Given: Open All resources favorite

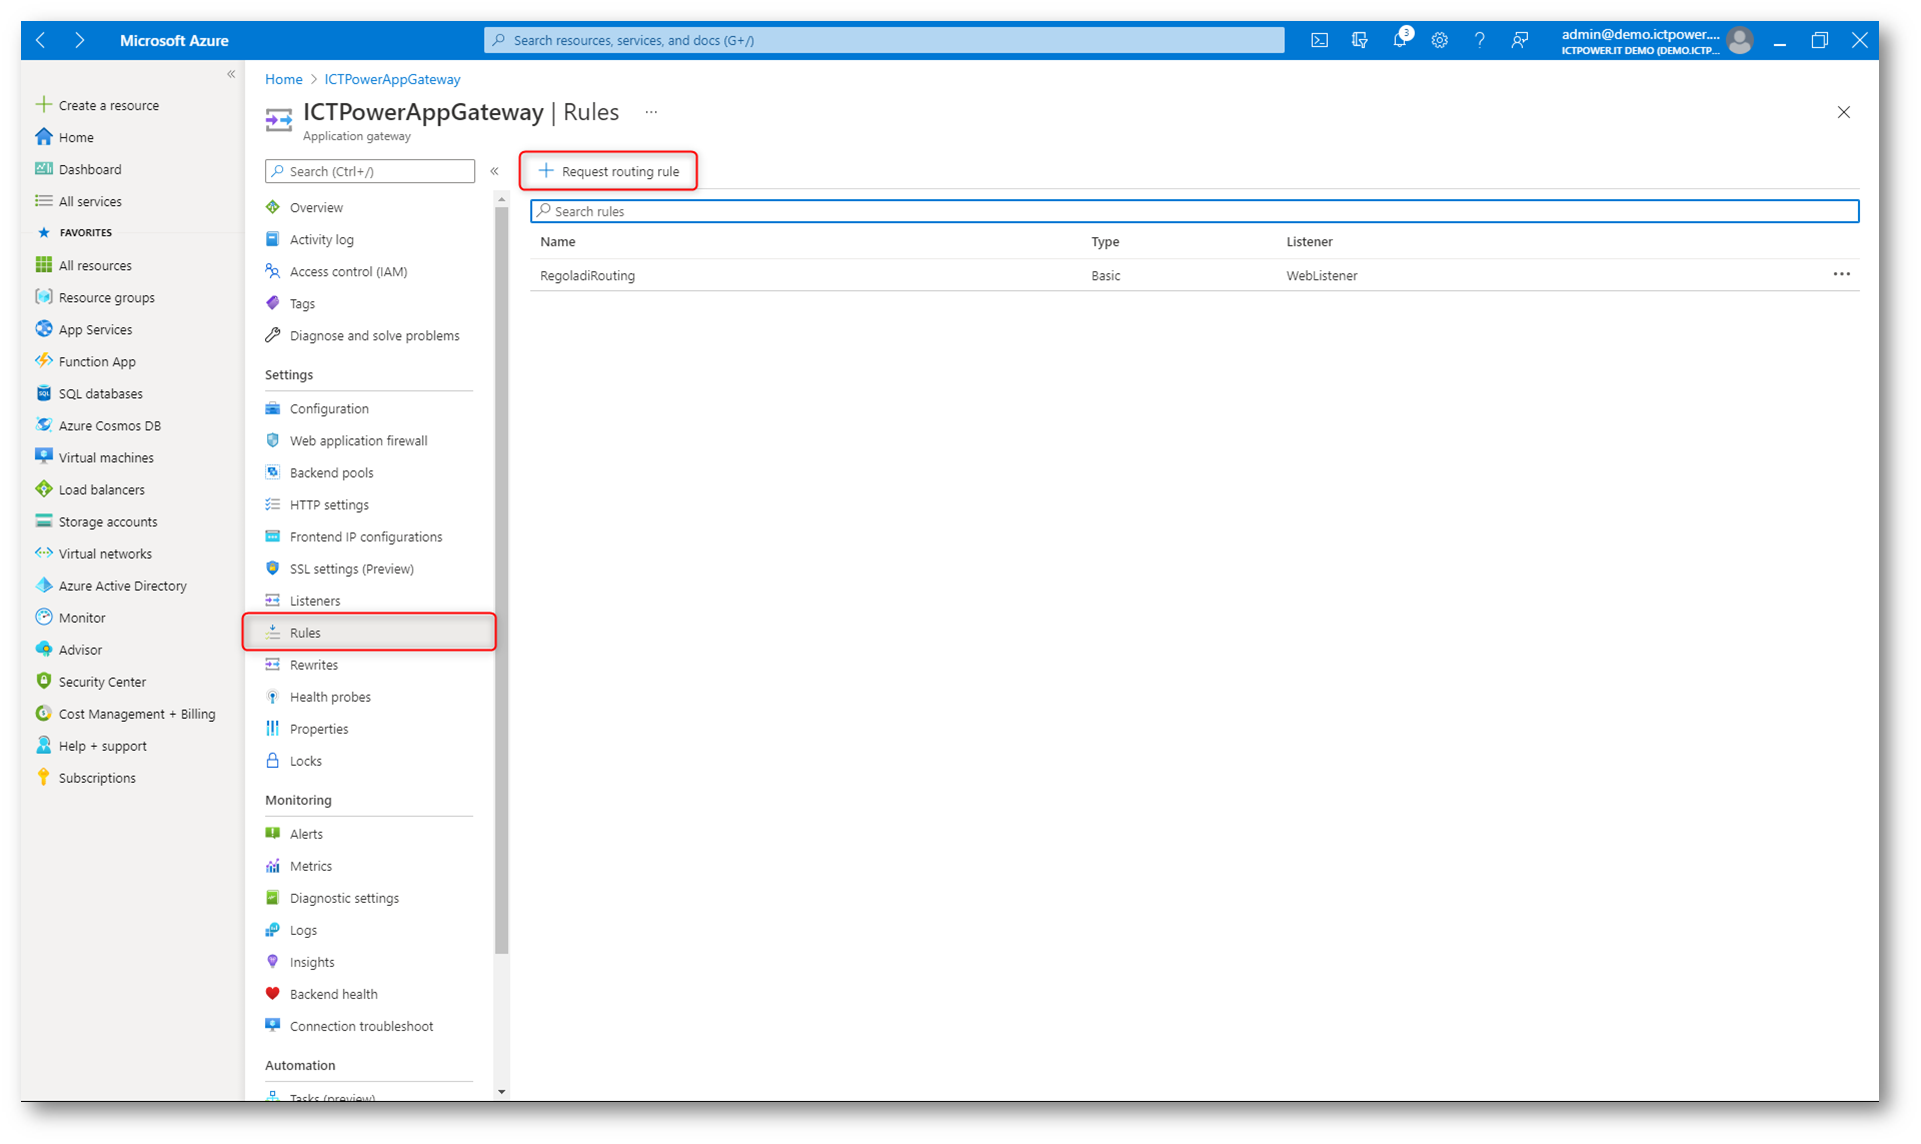Looking at the screenshot, I should tap(83, 265).
